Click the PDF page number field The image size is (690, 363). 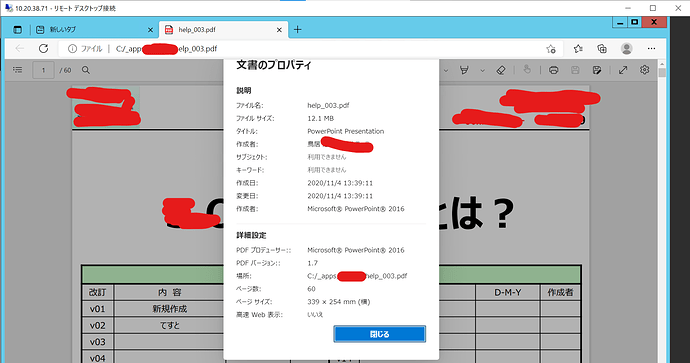[43, 70]
